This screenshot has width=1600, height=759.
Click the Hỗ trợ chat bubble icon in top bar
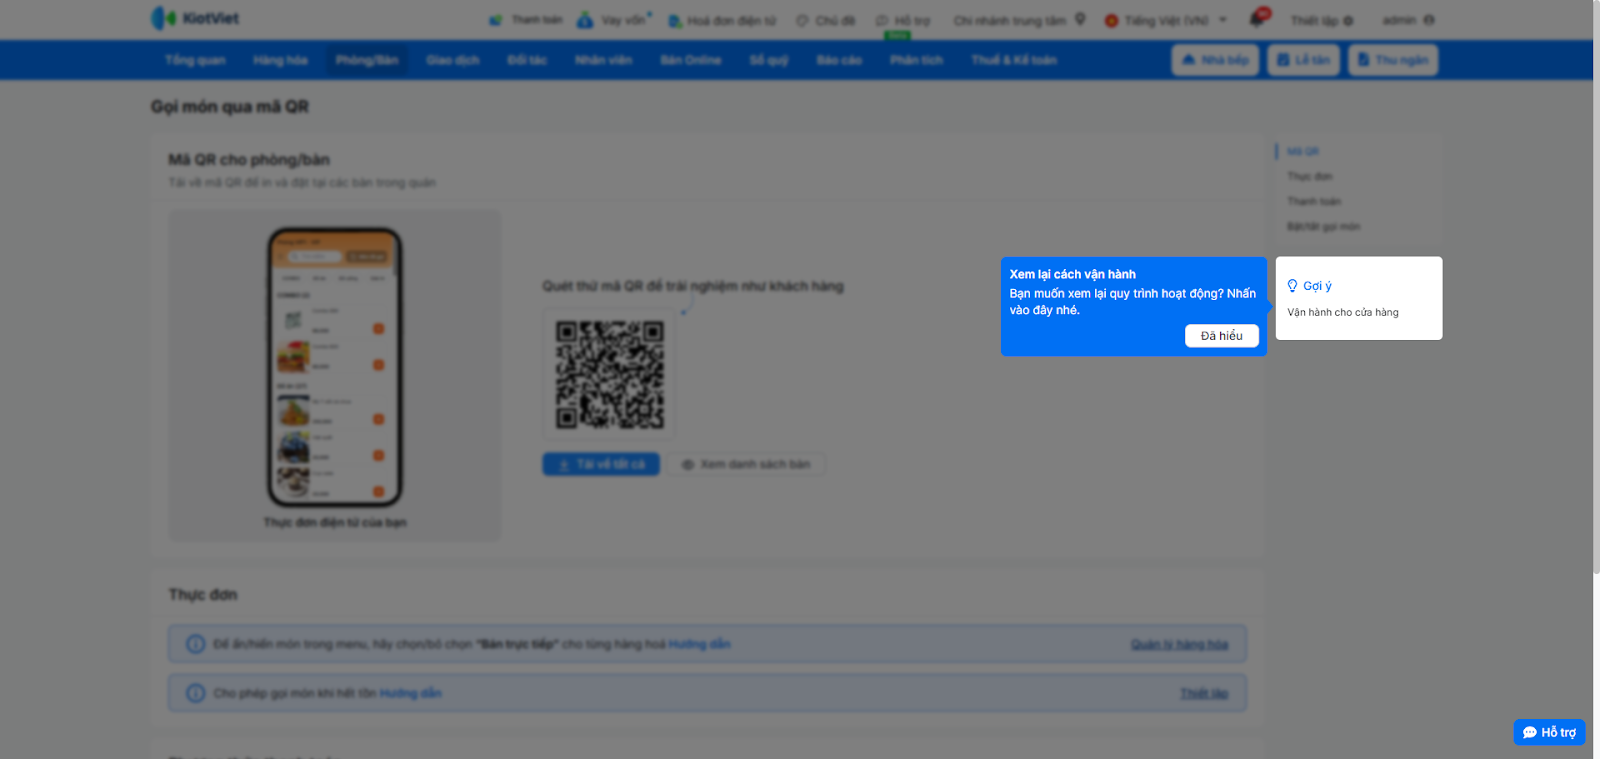pos(882,20)
